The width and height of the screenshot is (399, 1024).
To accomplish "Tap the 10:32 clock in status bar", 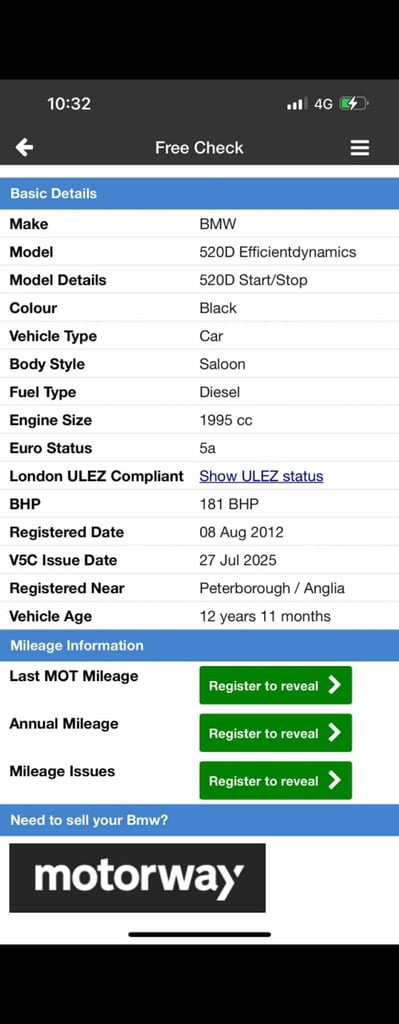I will [69, 103].
